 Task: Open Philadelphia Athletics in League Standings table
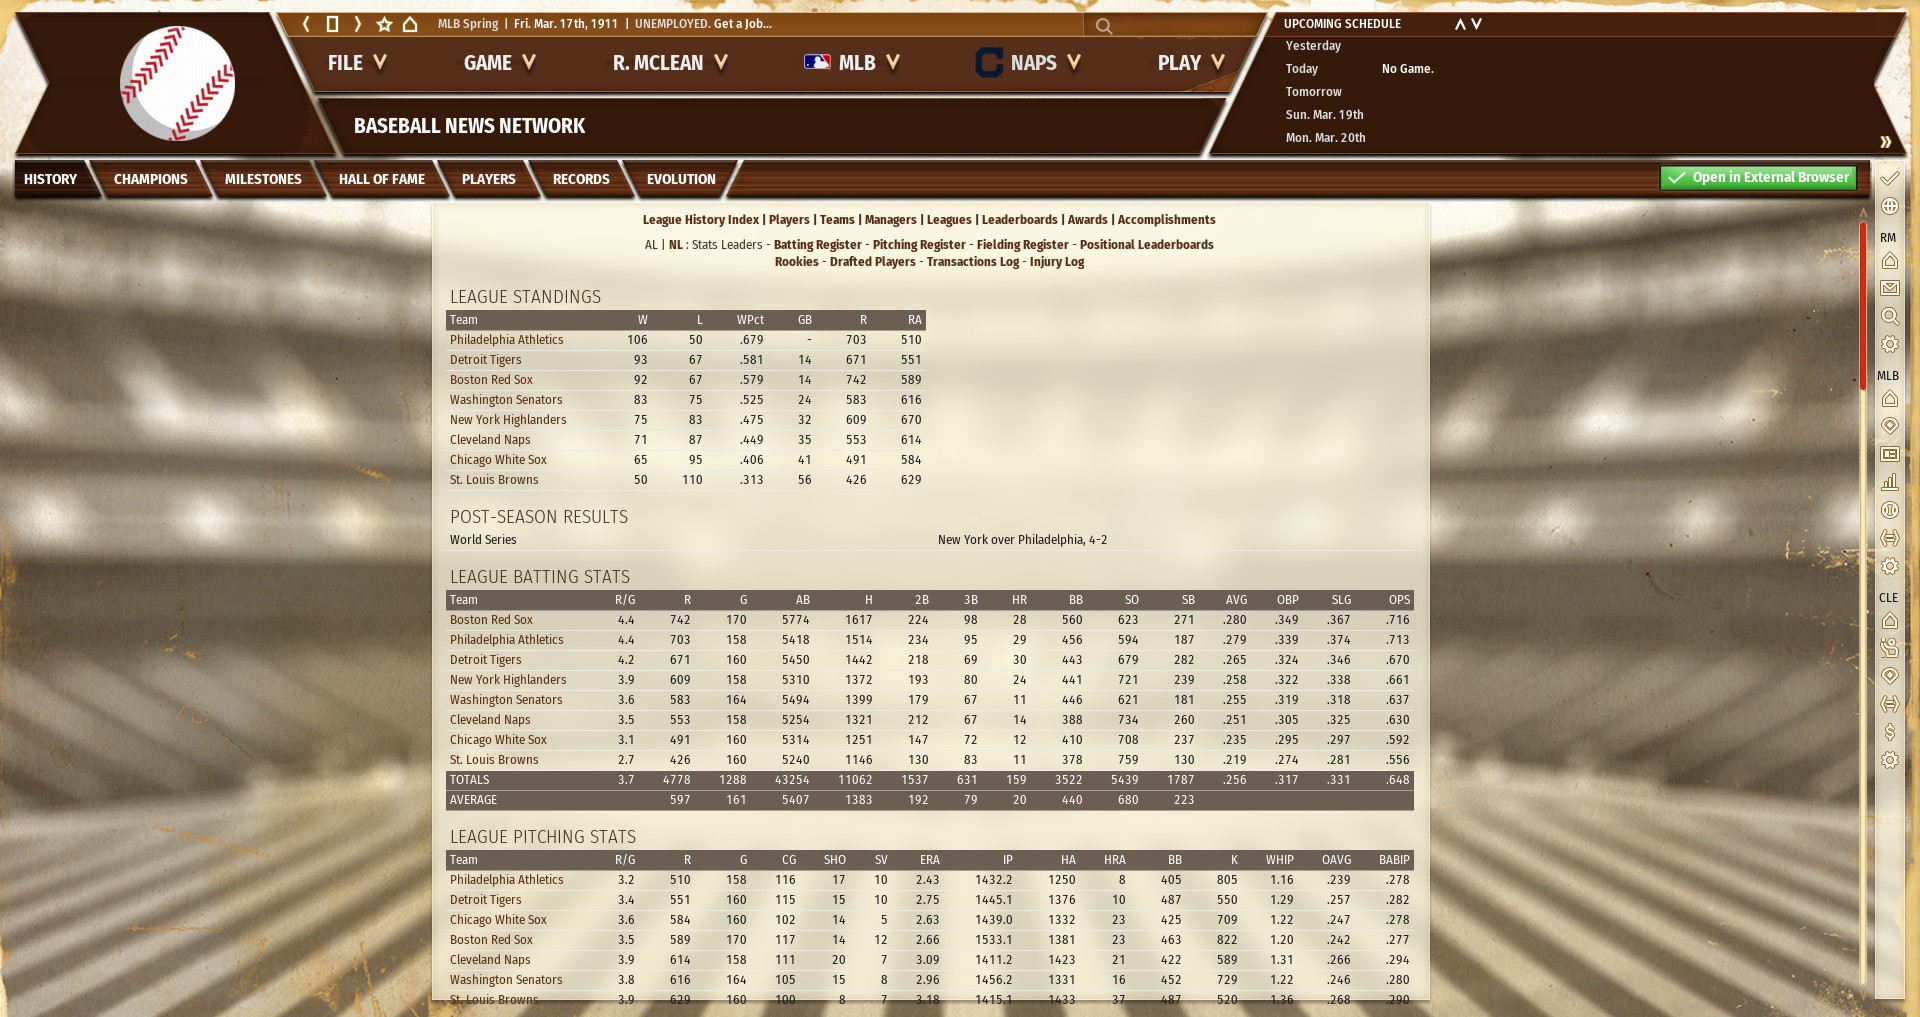tap(507, 340)
